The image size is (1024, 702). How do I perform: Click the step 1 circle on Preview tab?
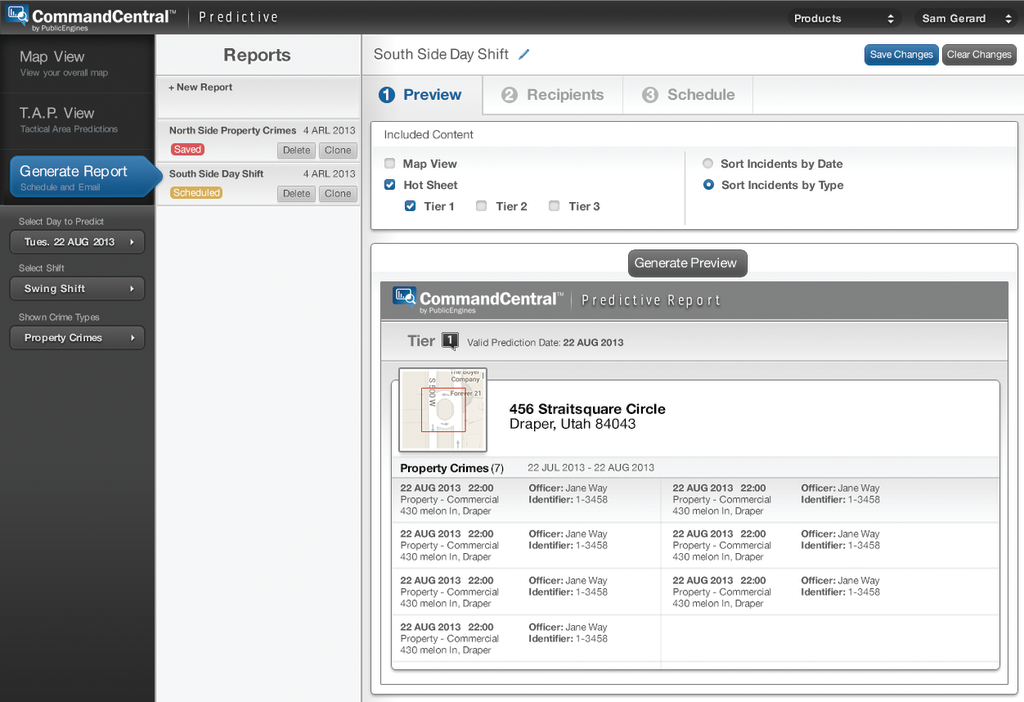387,95
